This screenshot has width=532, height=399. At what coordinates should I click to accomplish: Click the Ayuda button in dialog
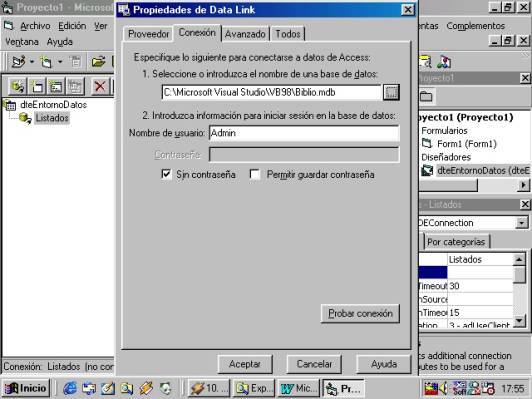point(384,364)
